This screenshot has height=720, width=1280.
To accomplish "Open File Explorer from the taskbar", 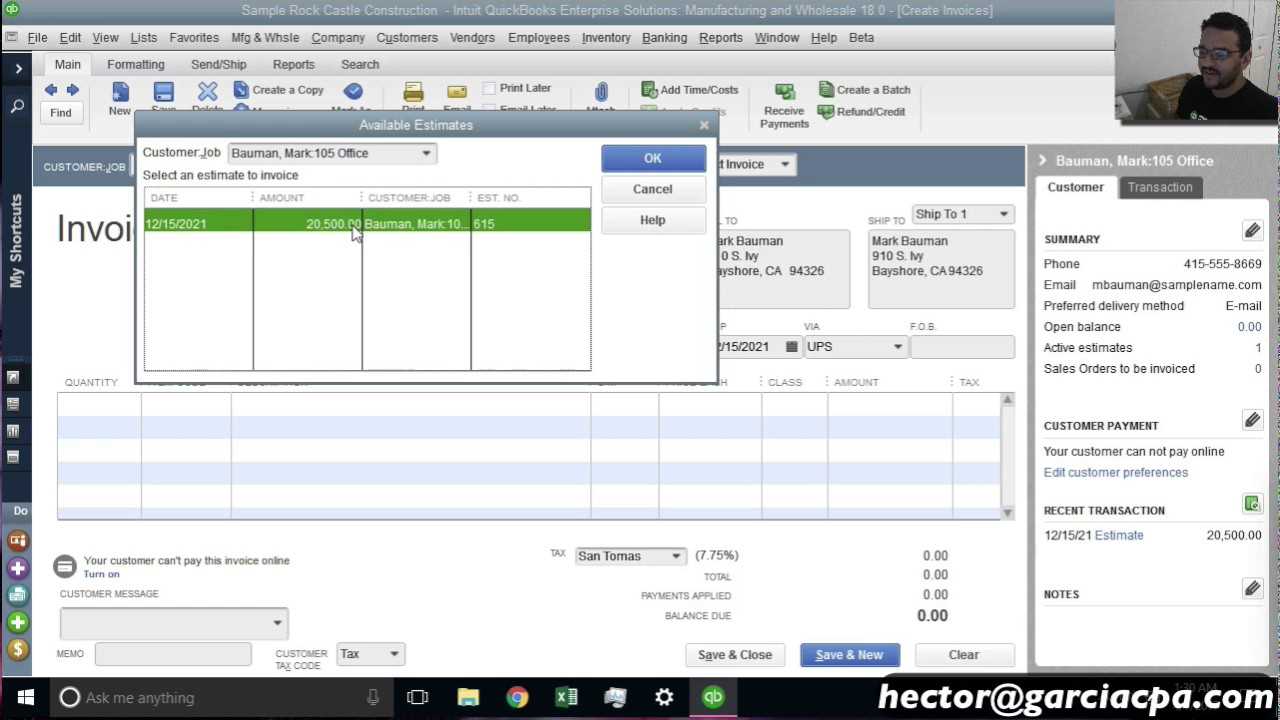I will (468, 697).
